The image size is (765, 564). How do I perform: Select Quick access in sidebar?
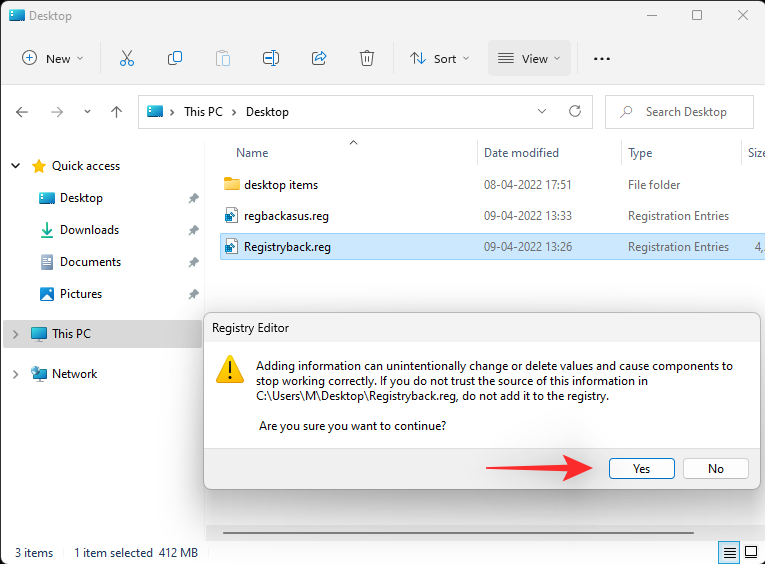(x=86, y=166)
